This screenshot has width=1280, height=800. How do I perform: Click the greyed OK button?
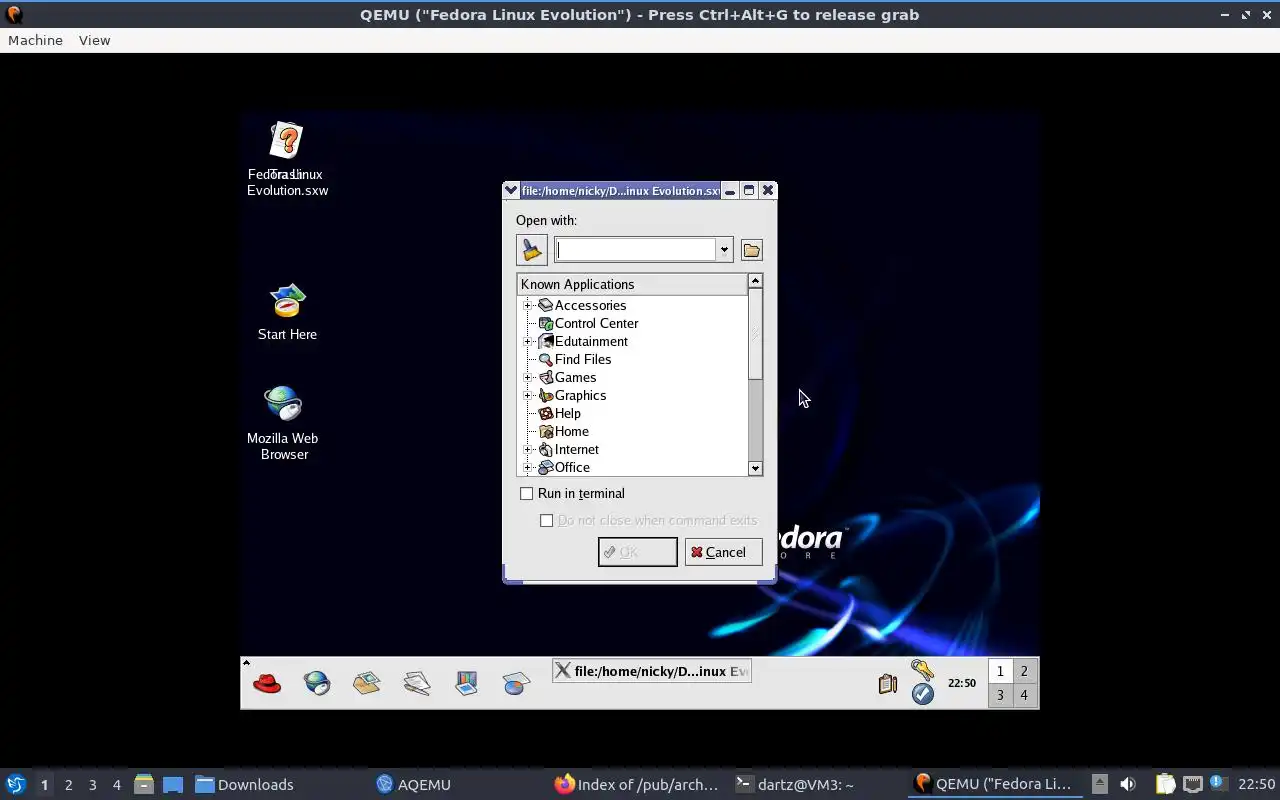click(x=637, y=552)
